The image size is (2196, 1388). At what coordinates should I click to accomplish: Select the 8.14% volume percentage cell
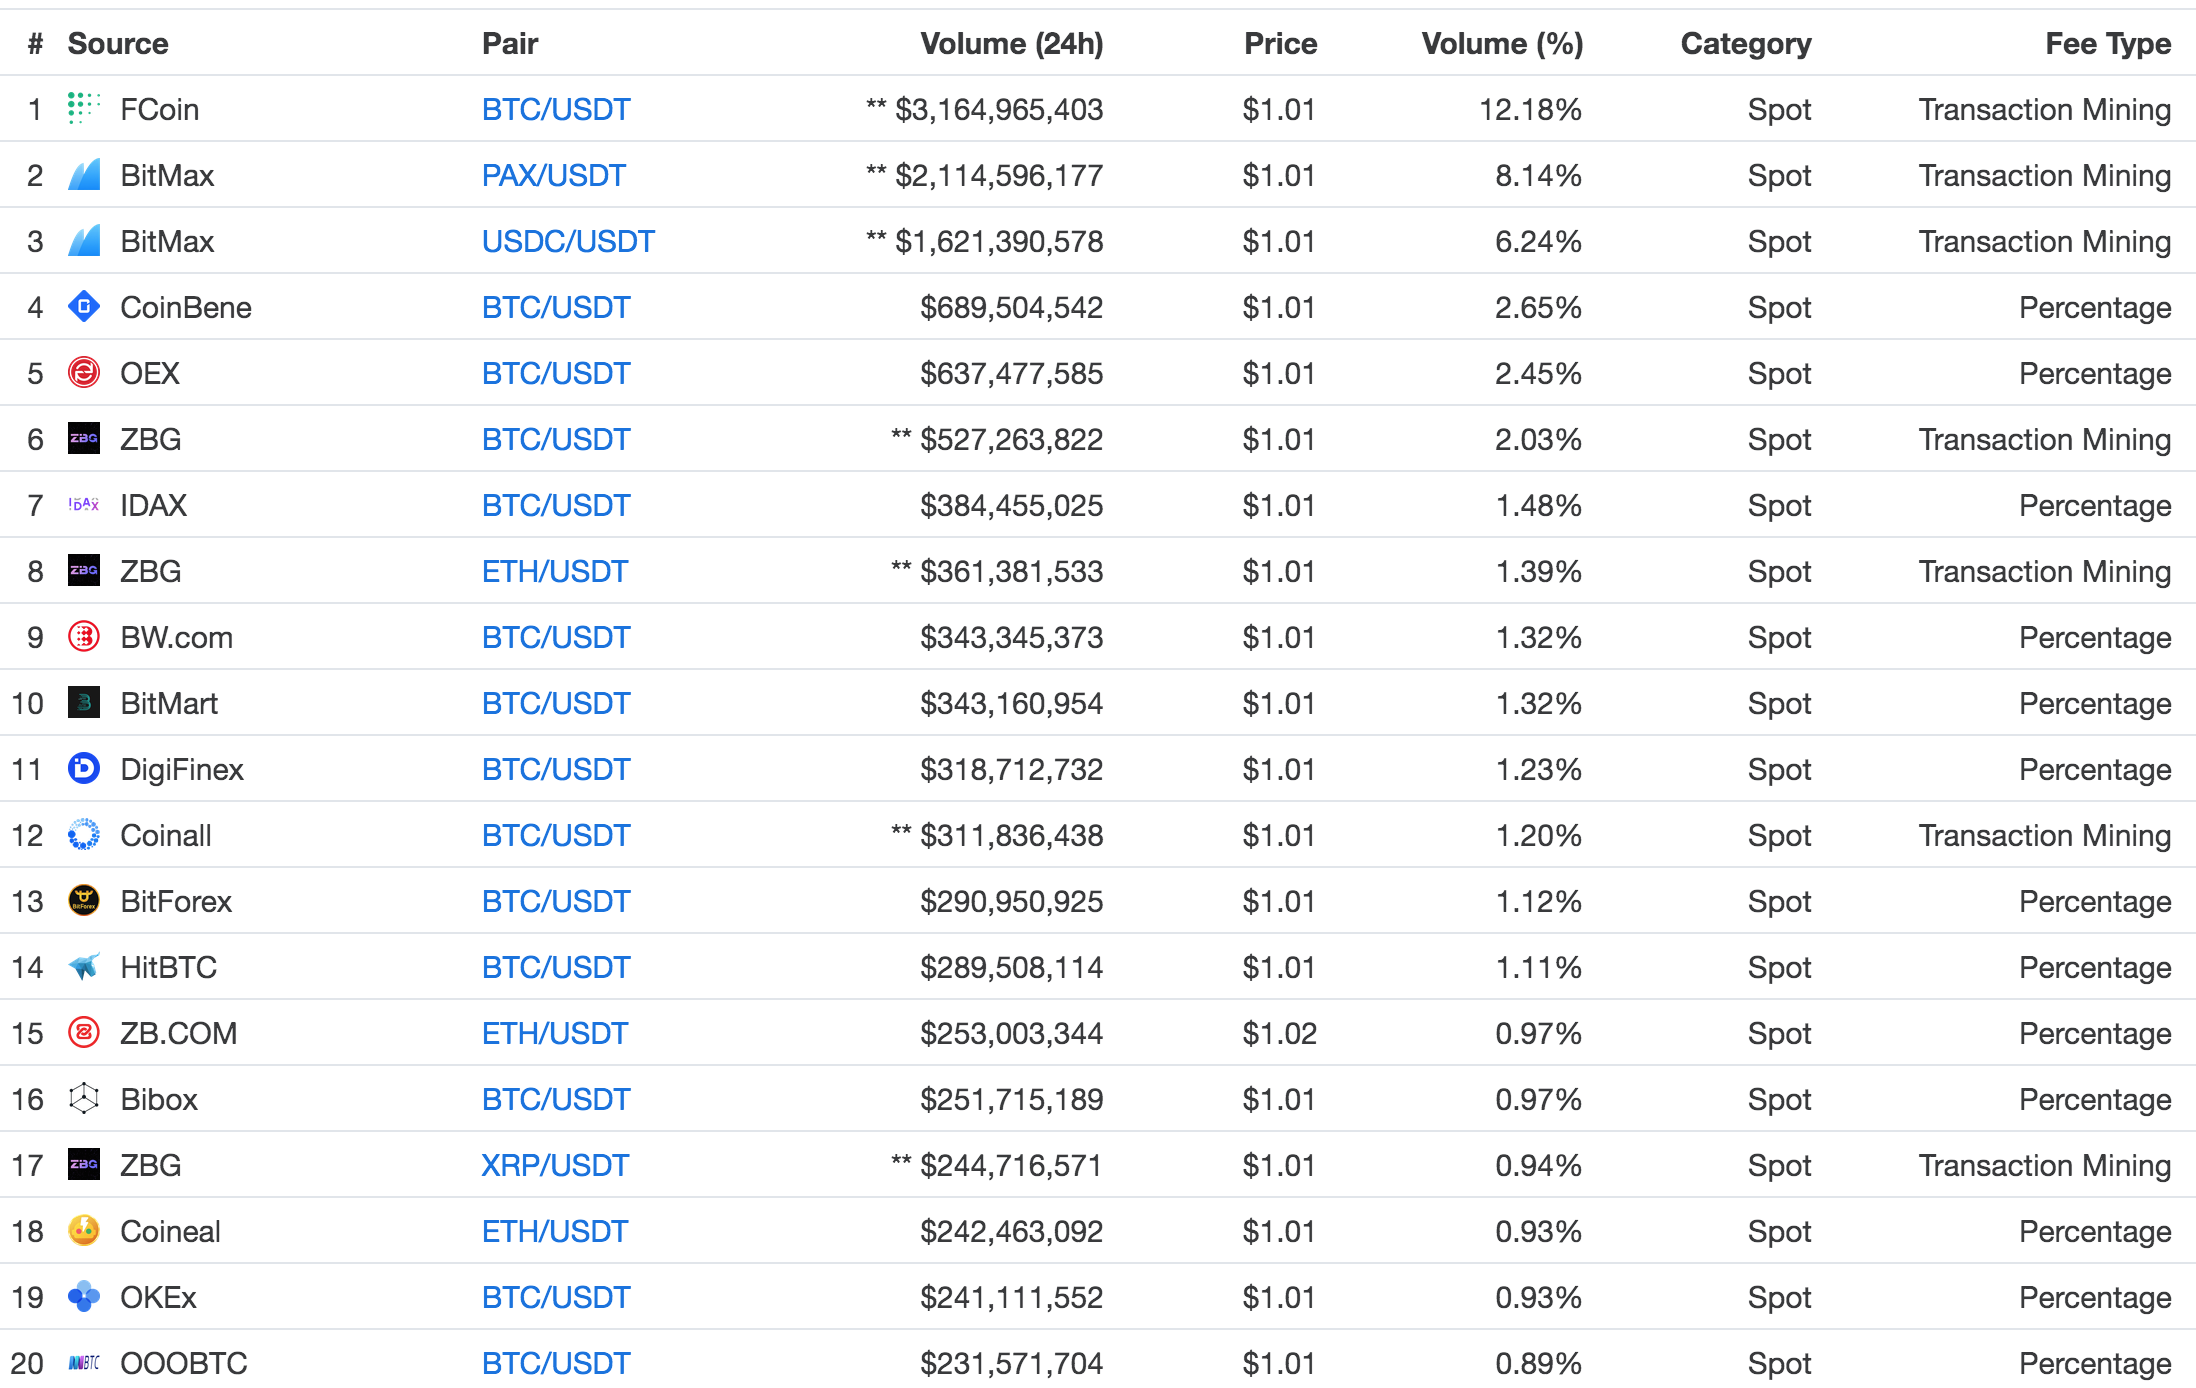1538,175
